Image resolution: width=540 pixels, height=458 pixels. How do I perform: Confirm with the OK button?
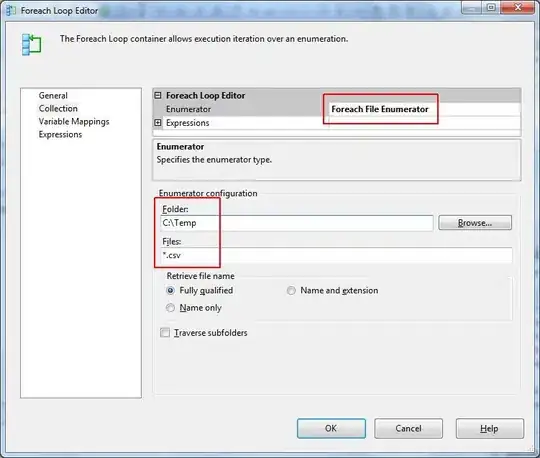point(331,428)
